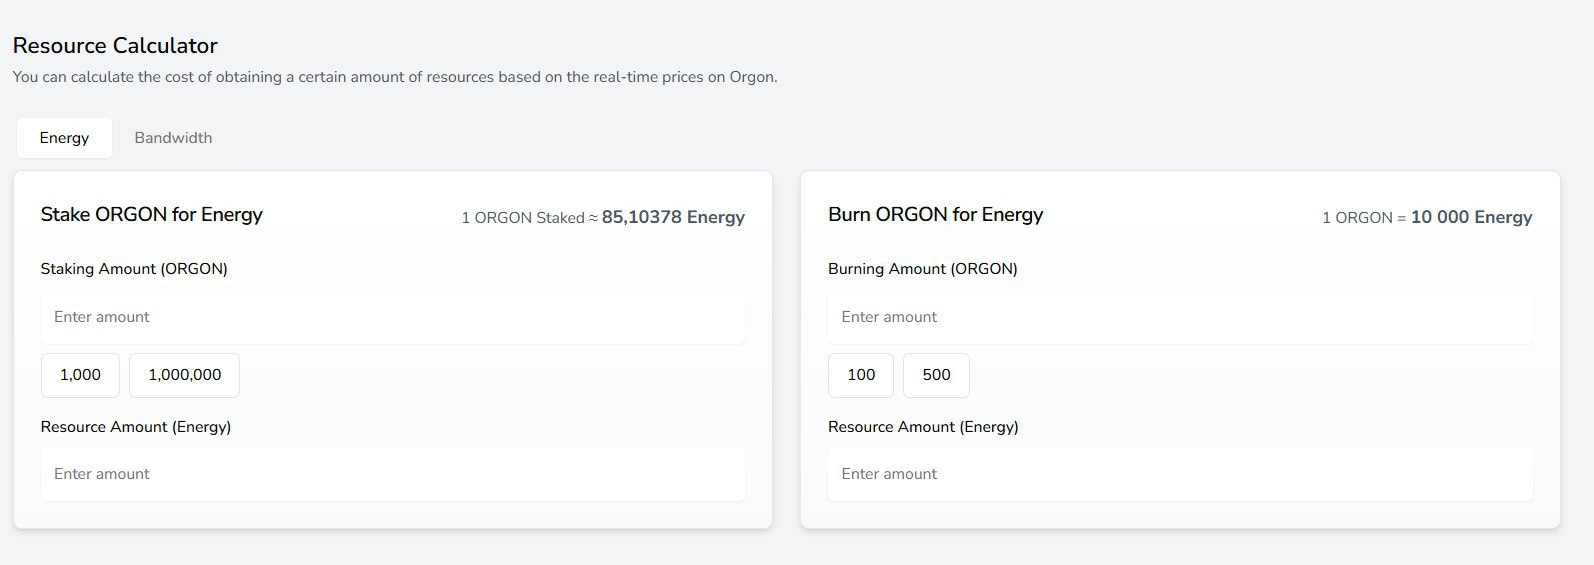Click the Burn ORGON for Energy title
1594x565 pixels.
(x=935, y=215)
